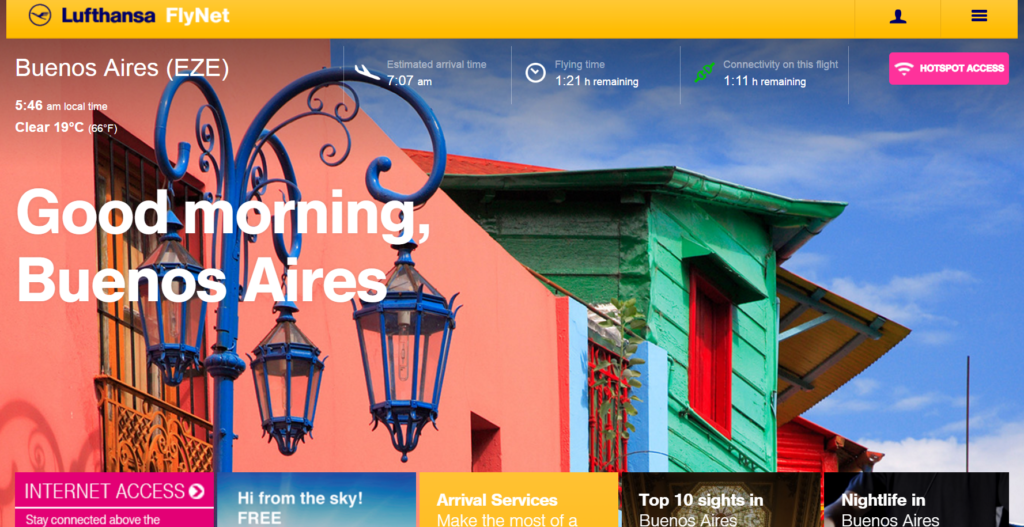Open the user profile icon
The image size is (1024, 527).
(898, 16)
